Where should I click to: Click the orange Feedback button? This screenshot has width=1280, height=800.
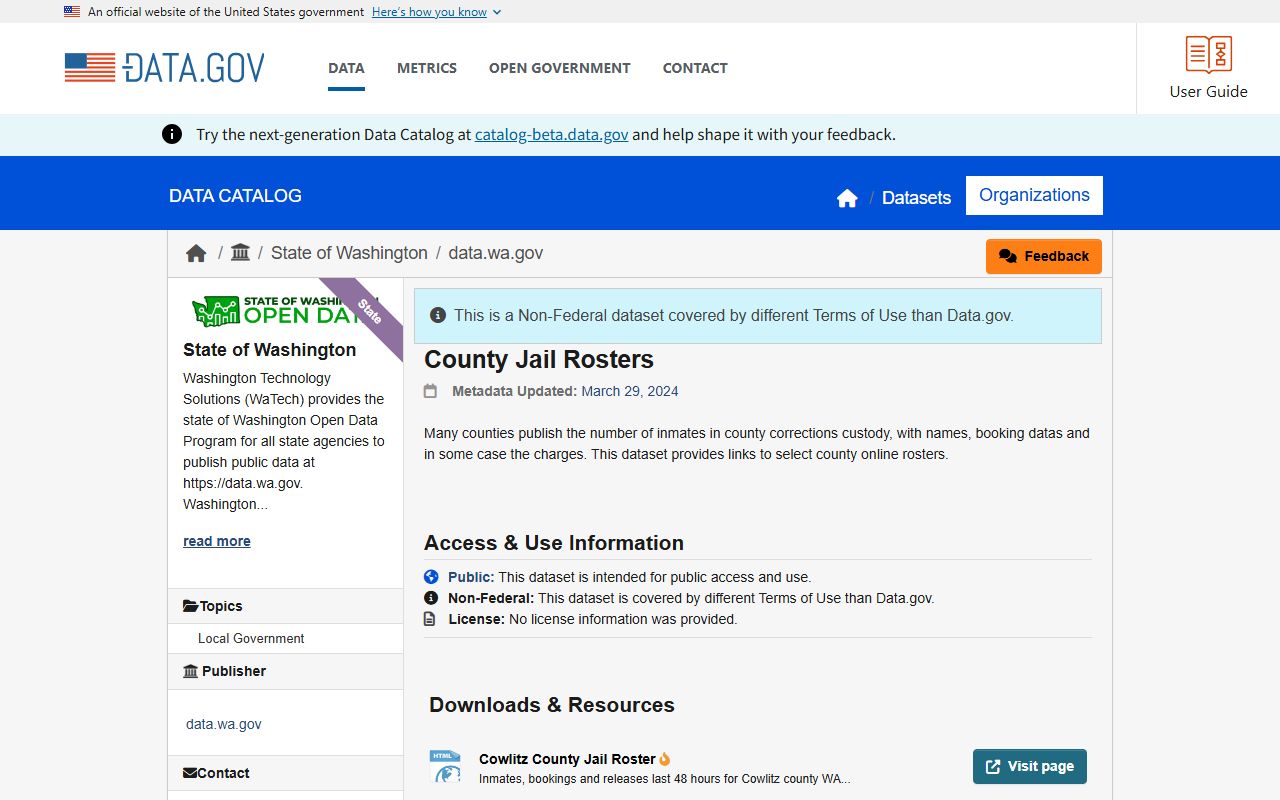click(x=1044, y=256)
